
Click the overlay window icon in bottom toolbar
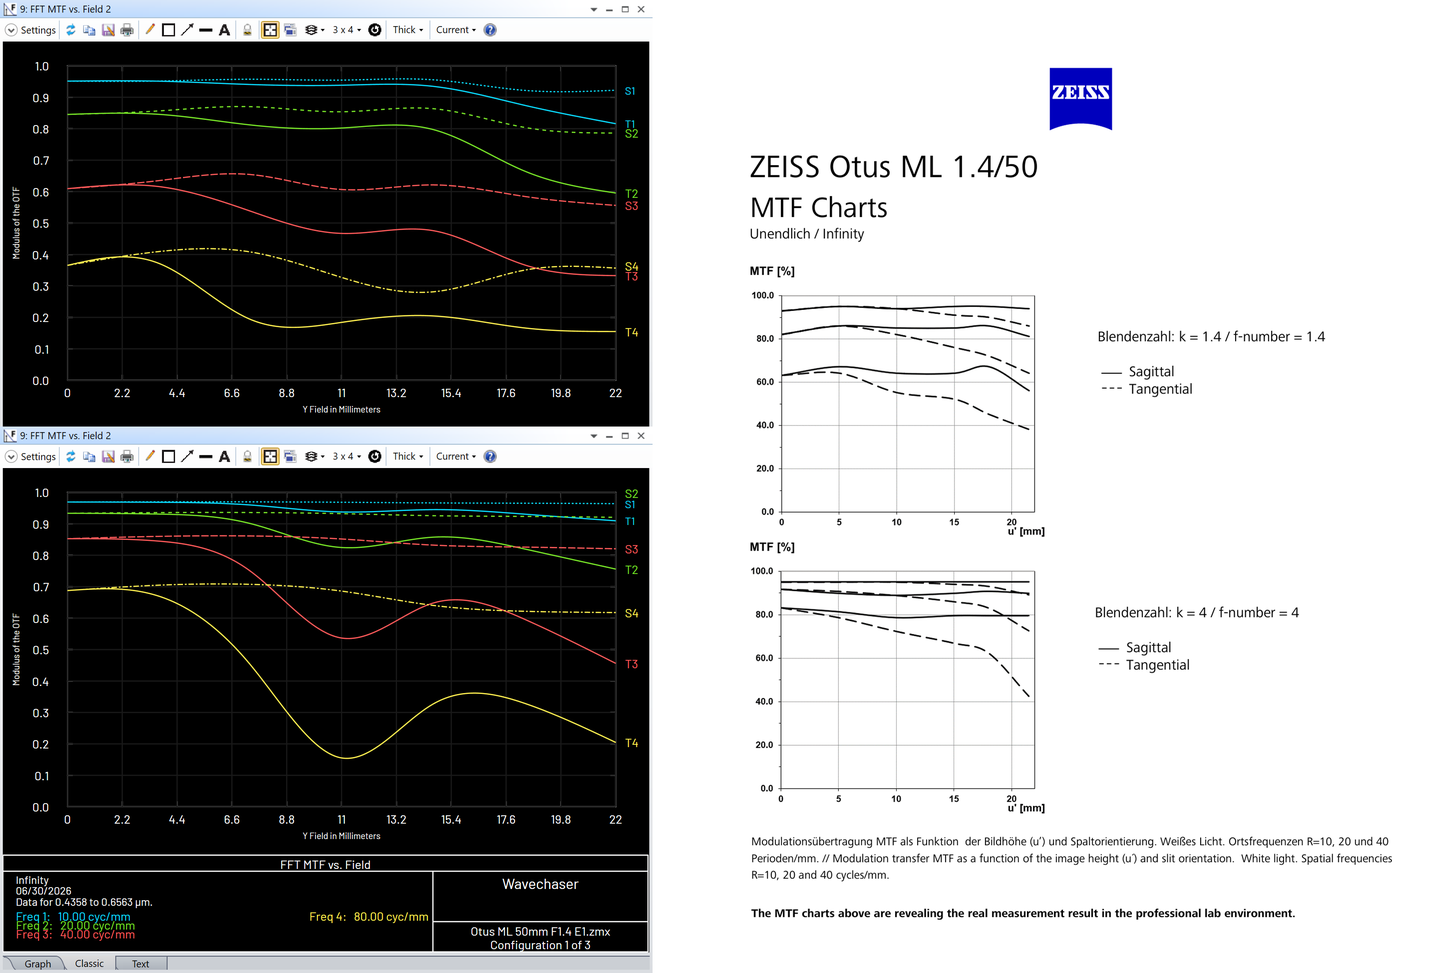[290, 457]
